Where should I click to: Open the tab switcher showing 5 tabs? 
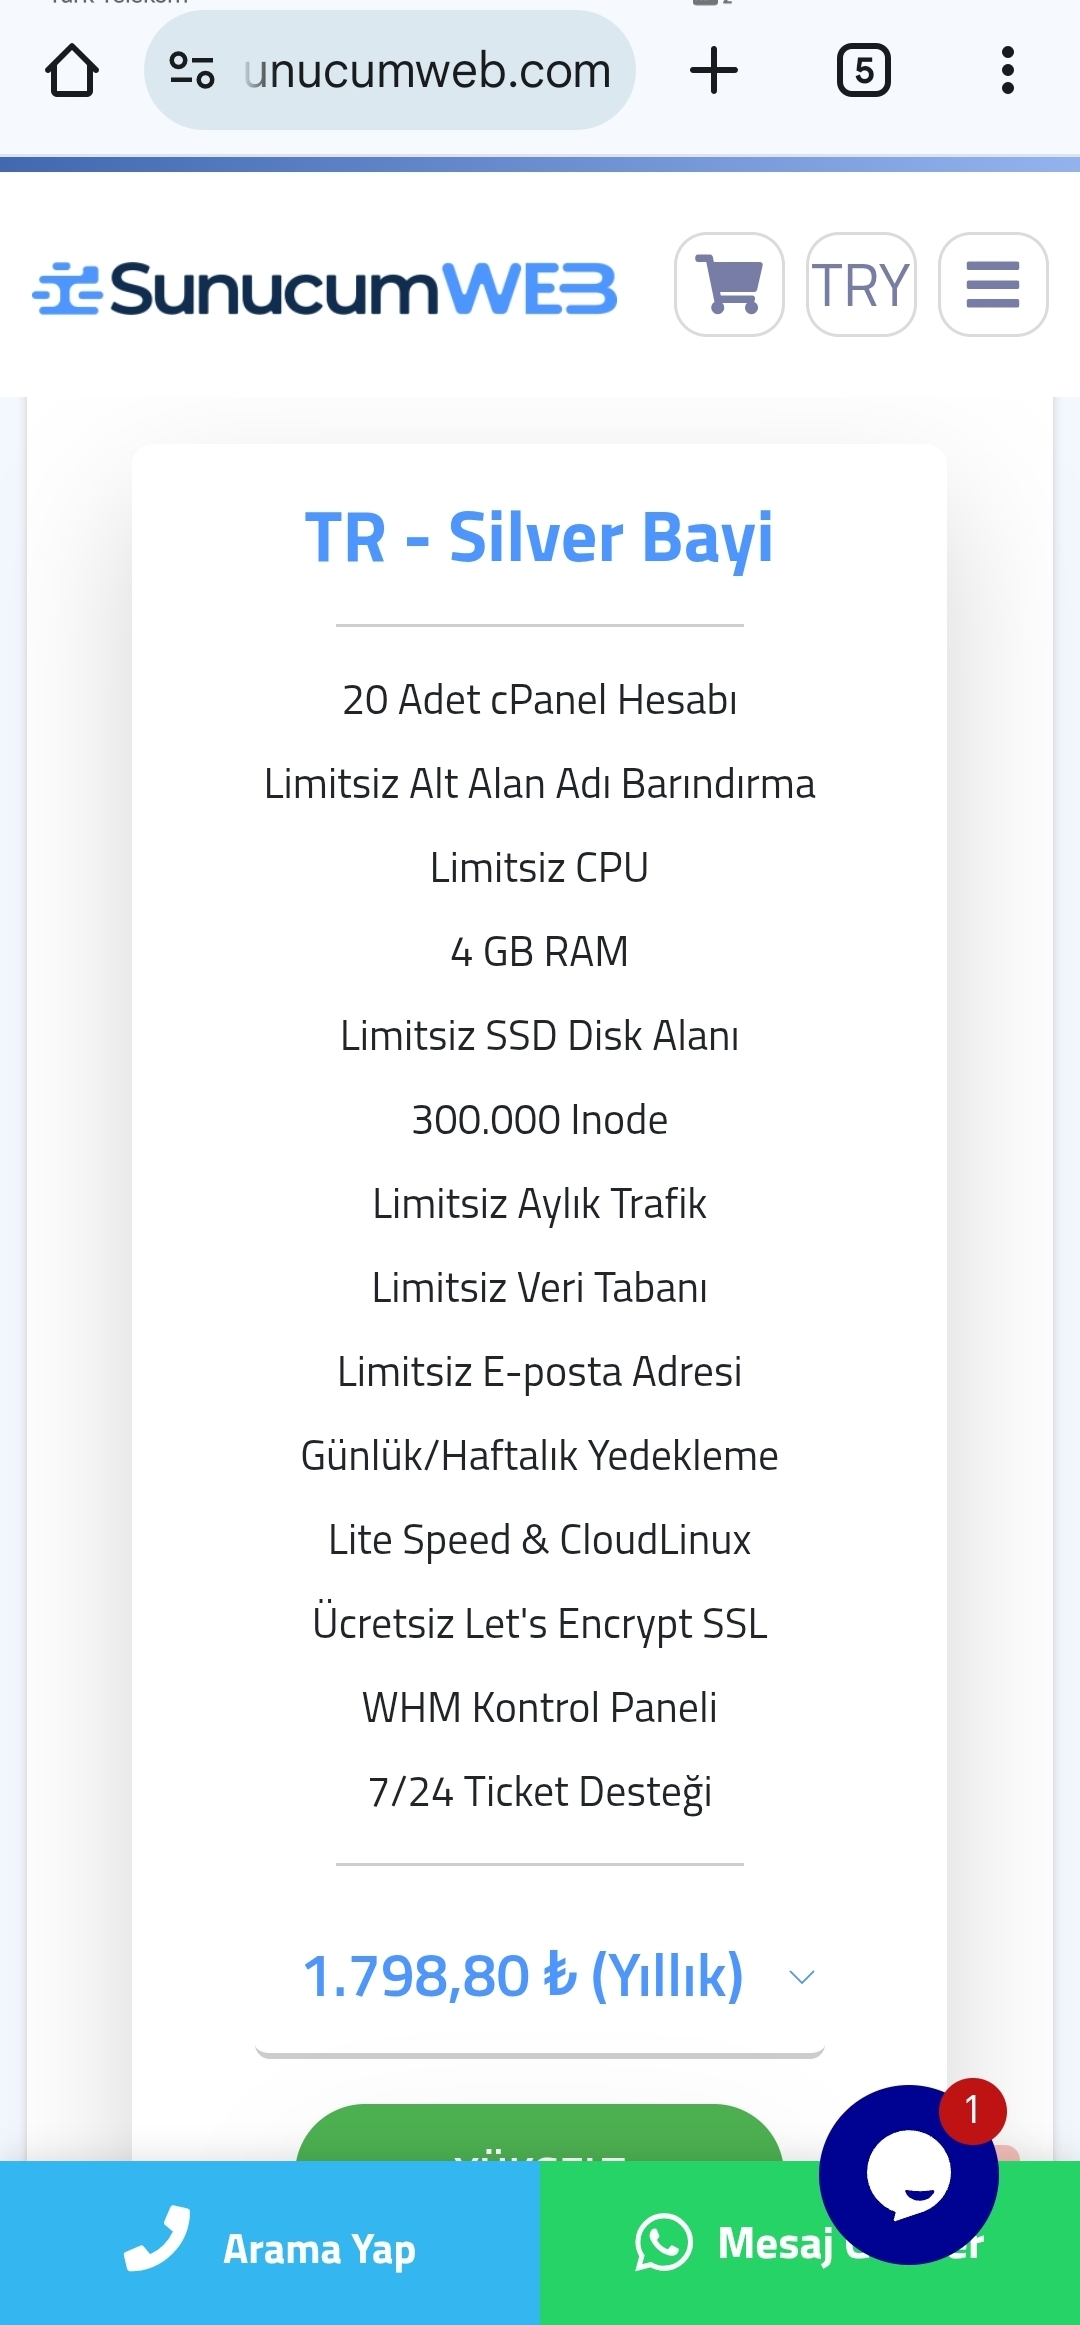pyautogui.click(x=863, y=70)
